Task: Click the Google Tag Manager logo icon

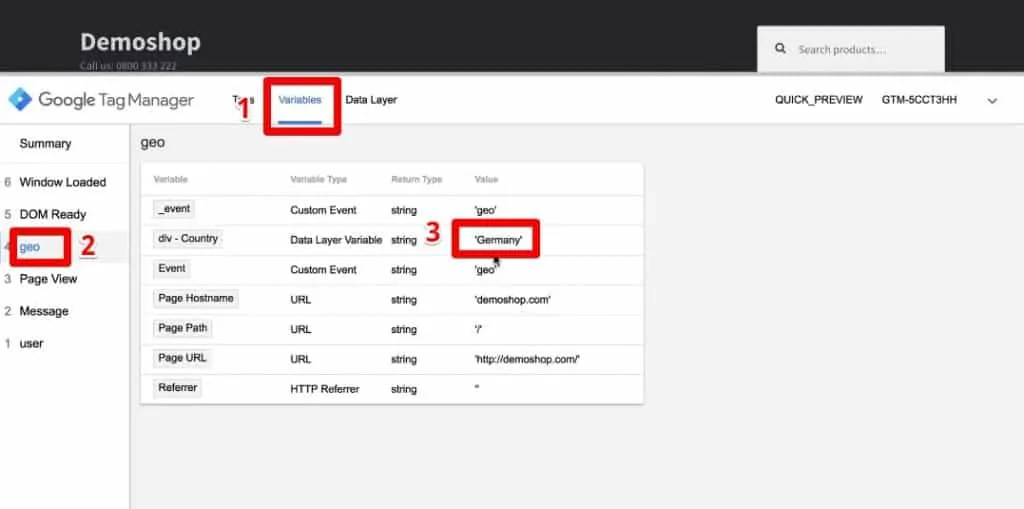Action: tap(20, 99)
